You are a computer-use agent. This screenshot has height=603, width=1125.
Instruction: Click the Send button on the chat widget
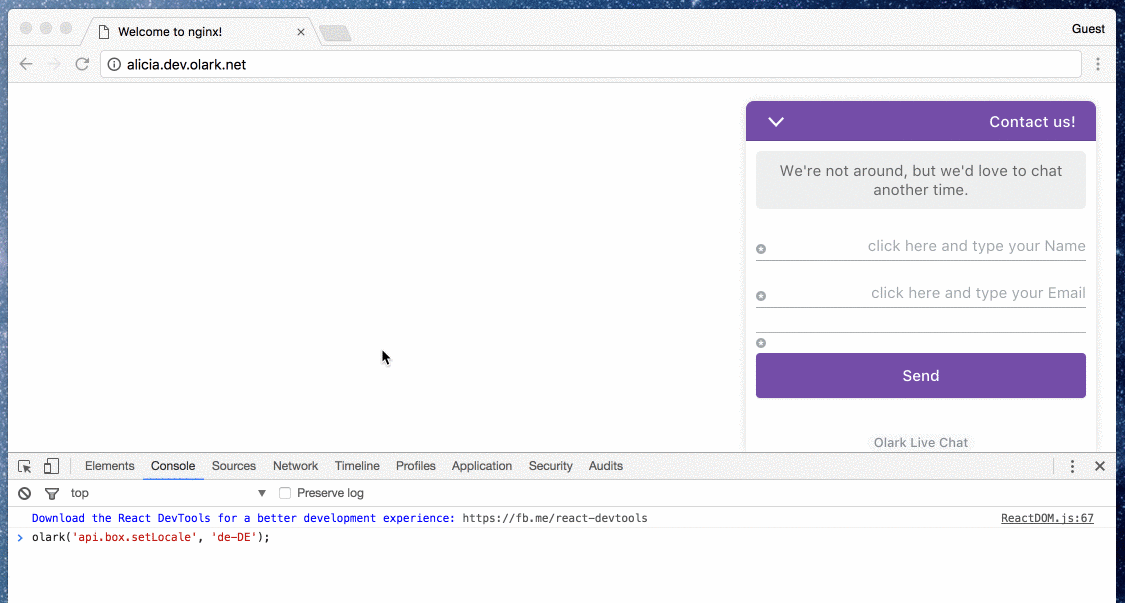point(920,375)
